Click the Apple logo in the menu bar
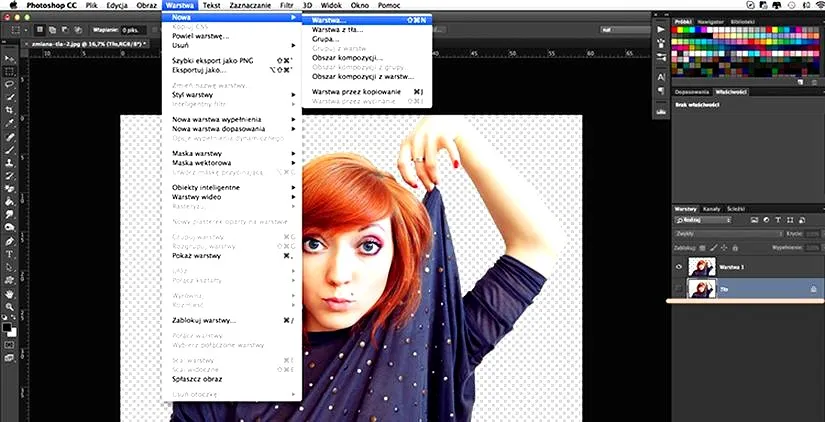This screenshot has width=825, height=422. pyautogui.click(x=10, y=5)
